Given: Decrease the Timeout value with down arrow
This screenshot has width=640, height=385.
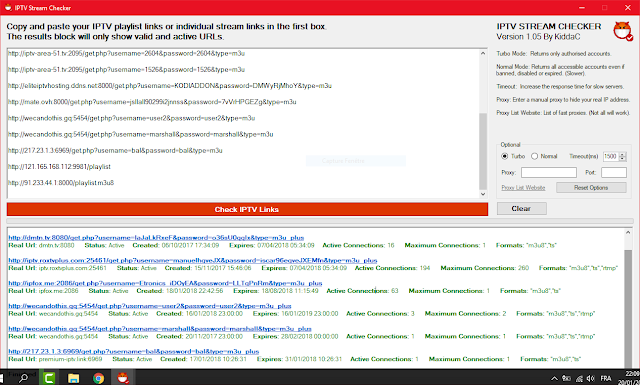Looking at the screenshot, I should pos(622,159).
